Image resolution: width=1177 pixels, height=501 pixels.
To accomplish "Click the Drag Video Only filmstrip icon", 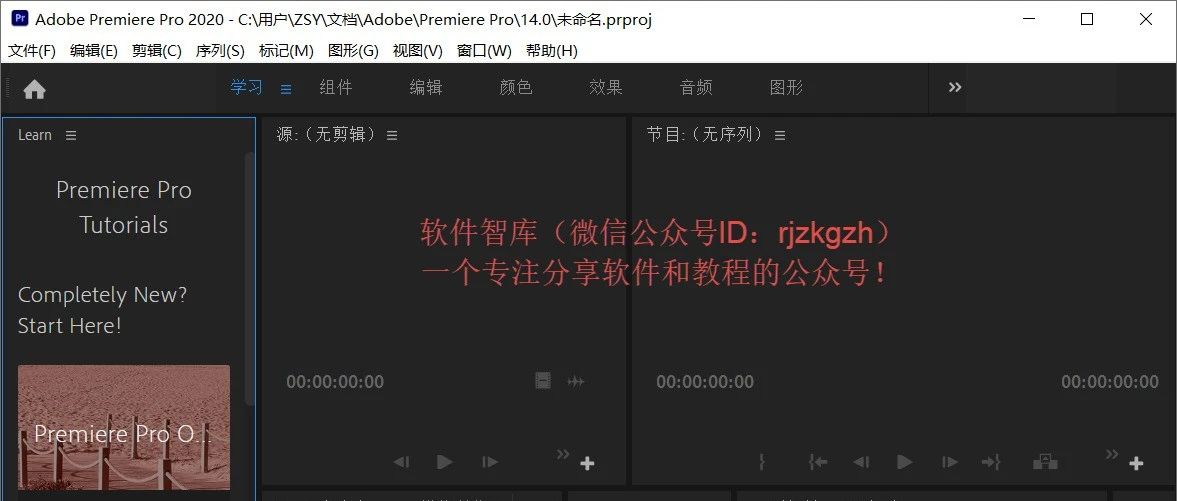I will point(543,381).
